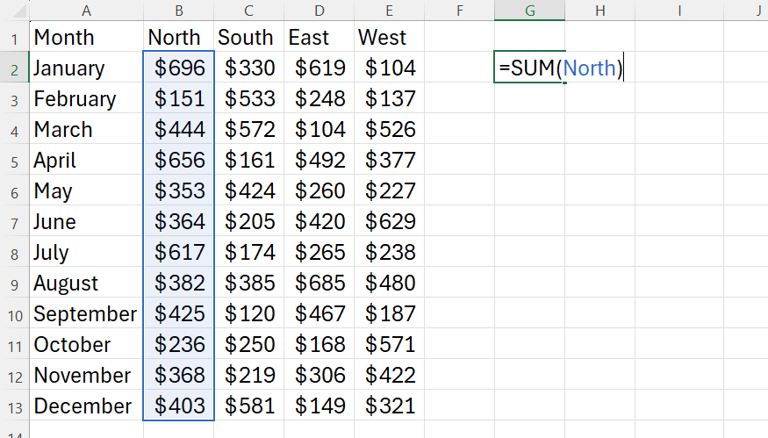768x438 pixels.
Task: Click the January North value $696
Action: click(179, 67)
